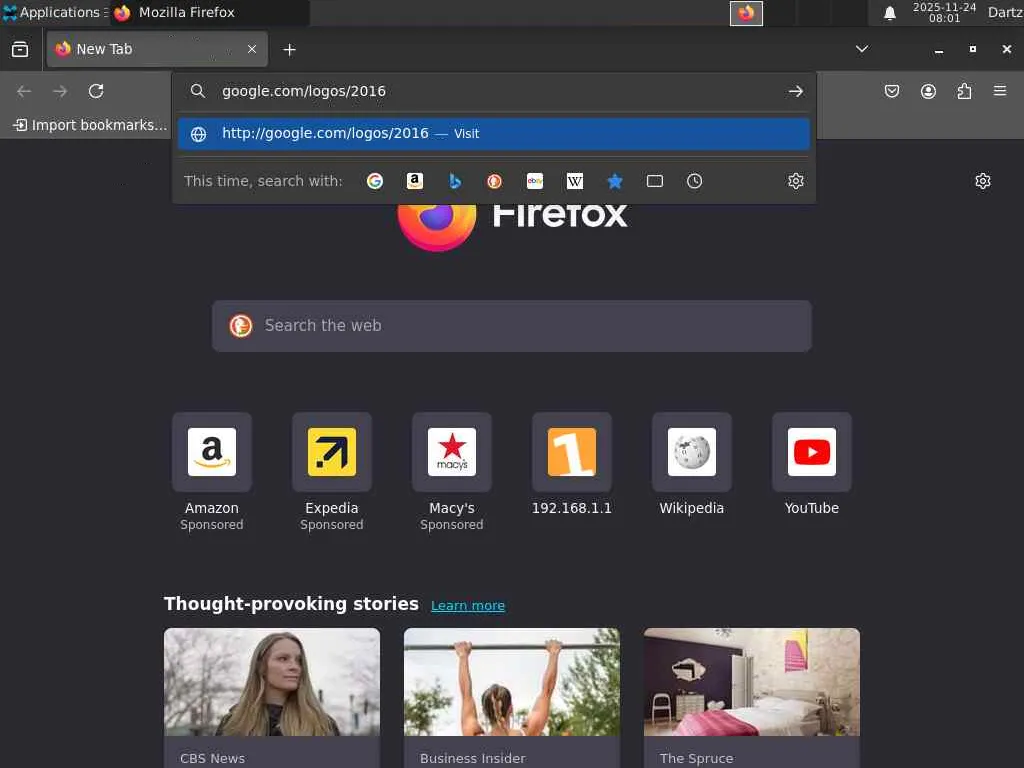This screenshot has width=1024, height=768.
Task: Go forward one page
Action: point(60,91)
